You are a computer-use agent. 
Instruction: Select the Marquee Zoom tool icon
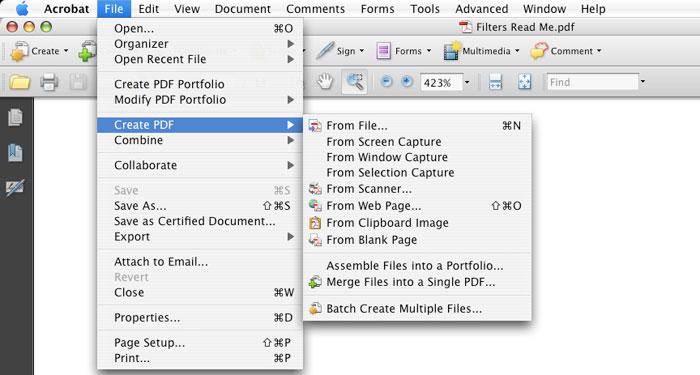coord(354,82)
